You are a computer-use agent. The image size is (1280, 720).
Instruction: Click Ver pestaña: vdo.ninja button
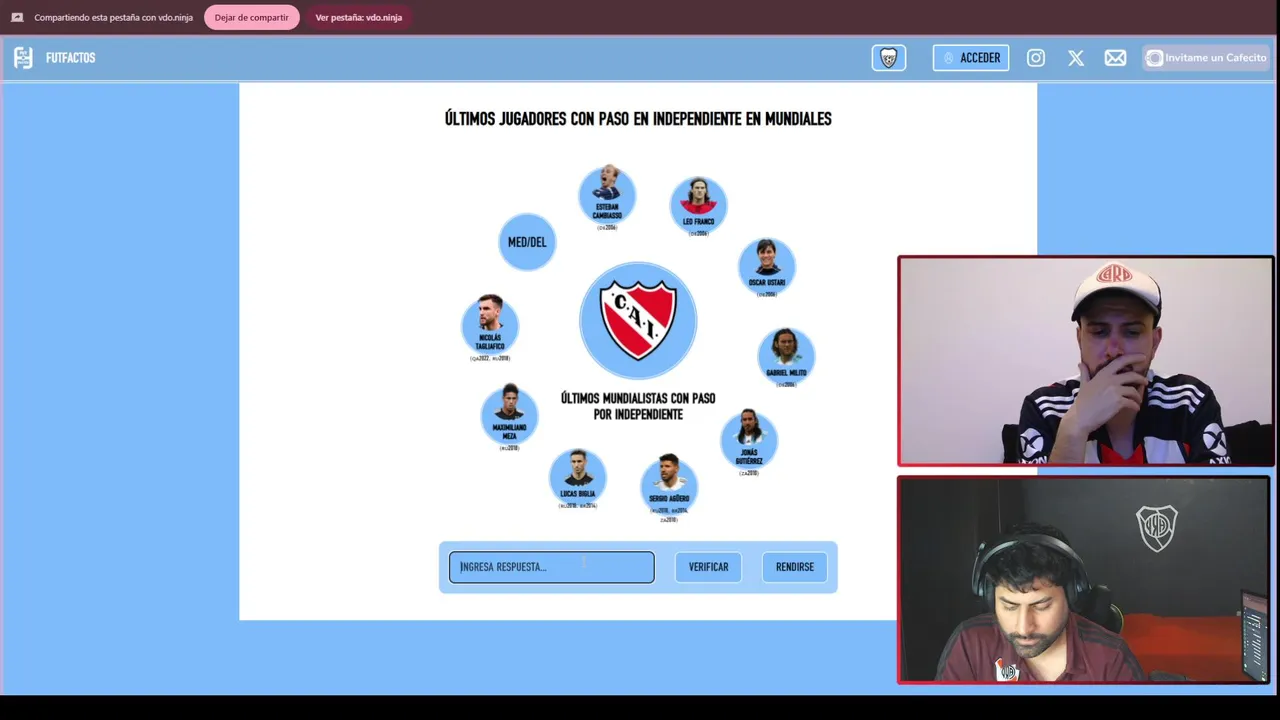[x=358, y=17]
